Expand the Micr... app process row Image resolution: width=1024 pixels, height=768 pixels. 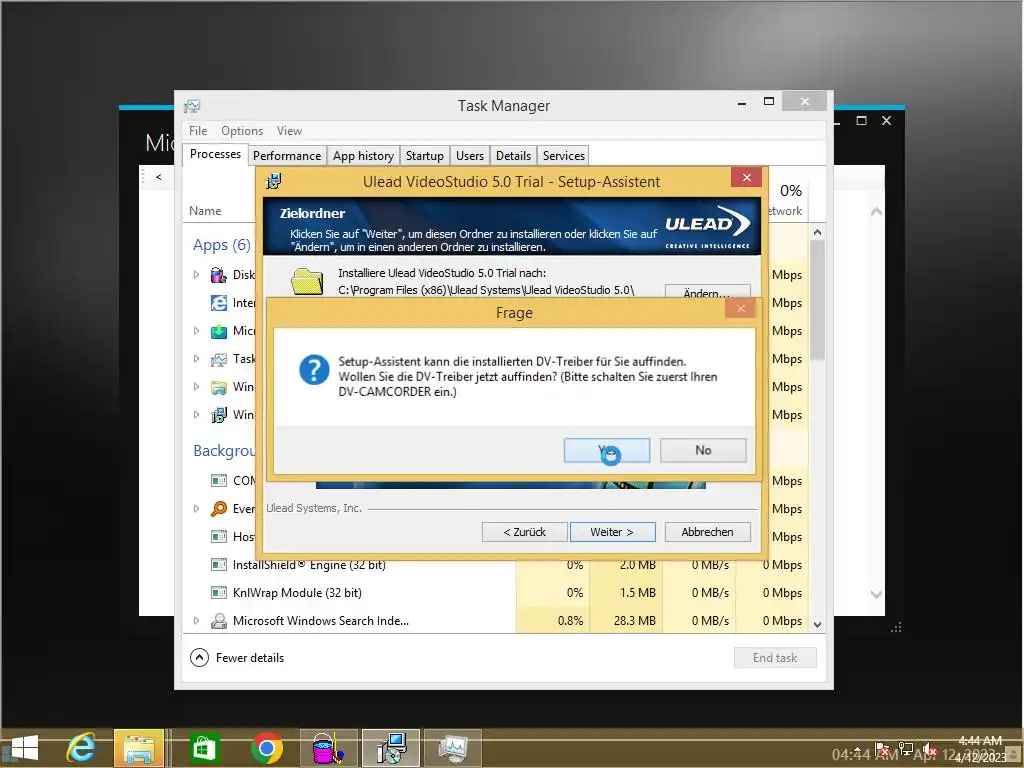pos(196,331)
